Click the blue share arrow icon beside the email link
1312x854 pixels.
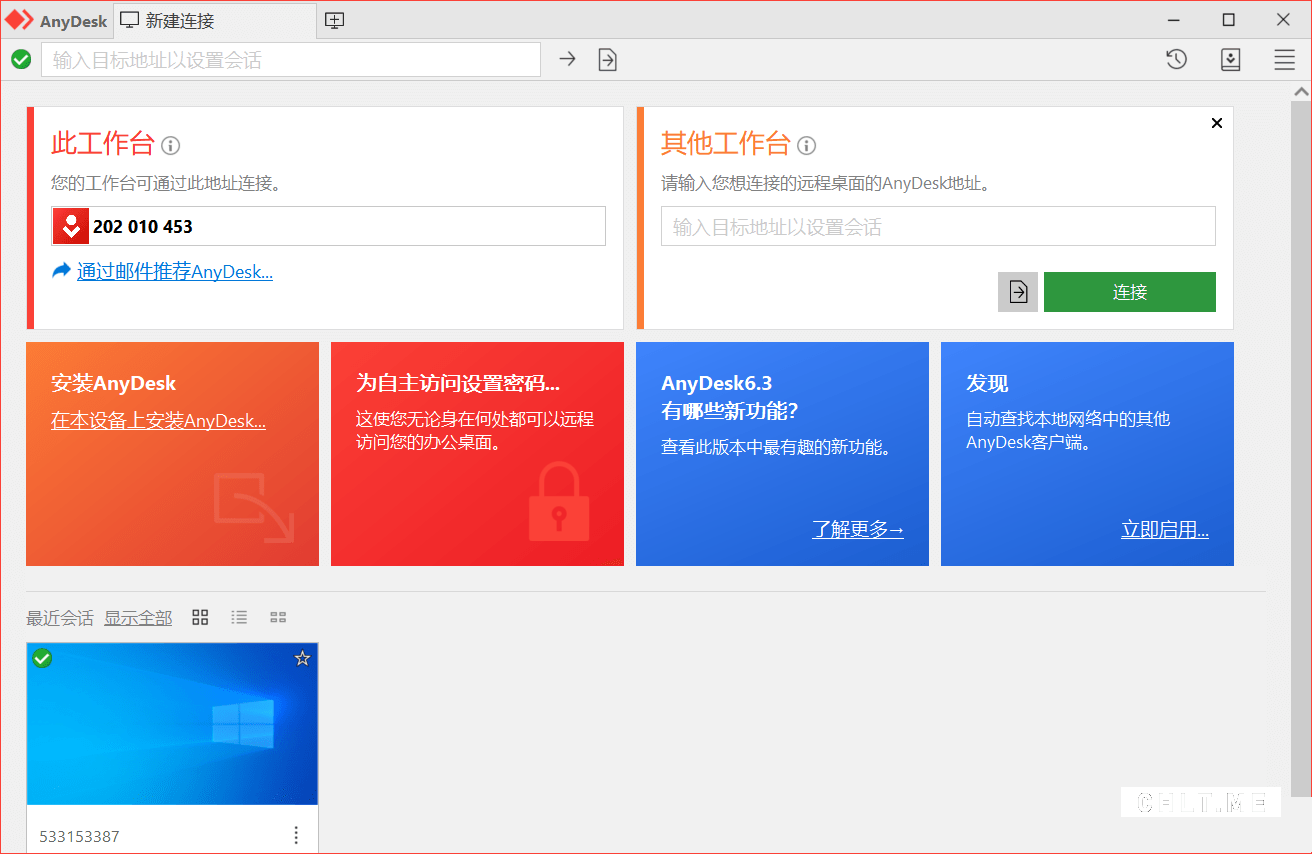(x=62, y=270)
